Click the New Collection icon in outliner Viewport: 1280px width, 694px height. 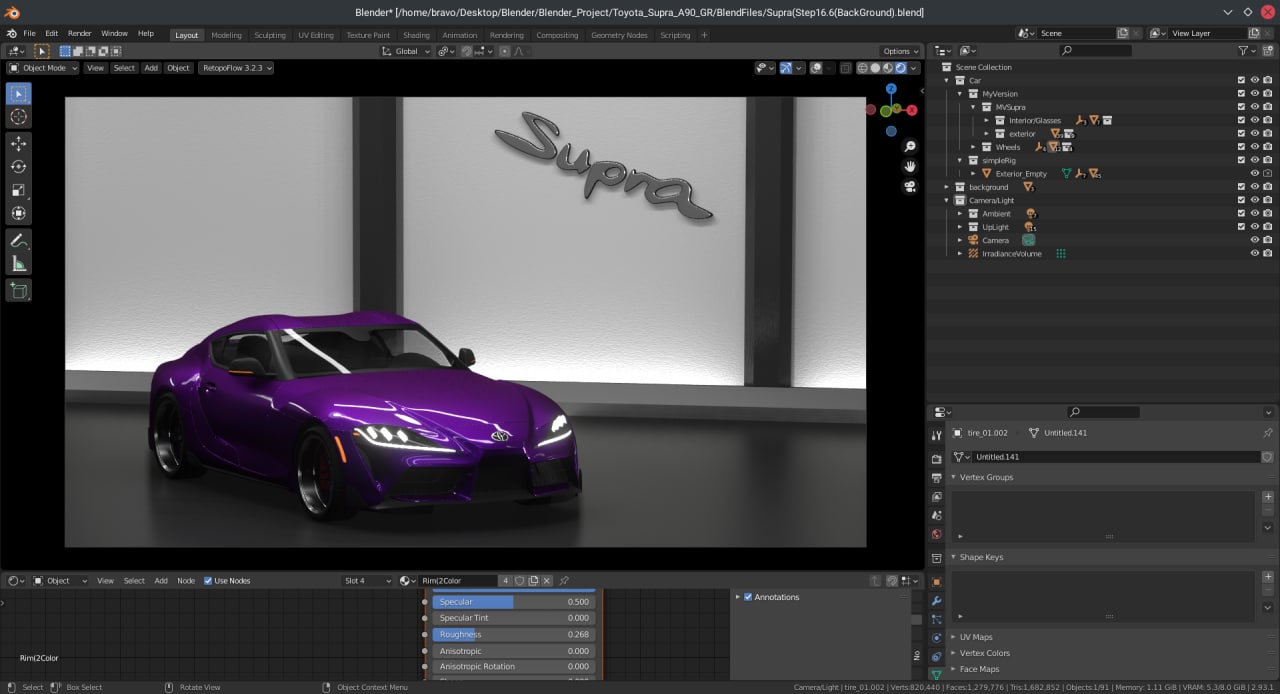(x=1268, y=50)
